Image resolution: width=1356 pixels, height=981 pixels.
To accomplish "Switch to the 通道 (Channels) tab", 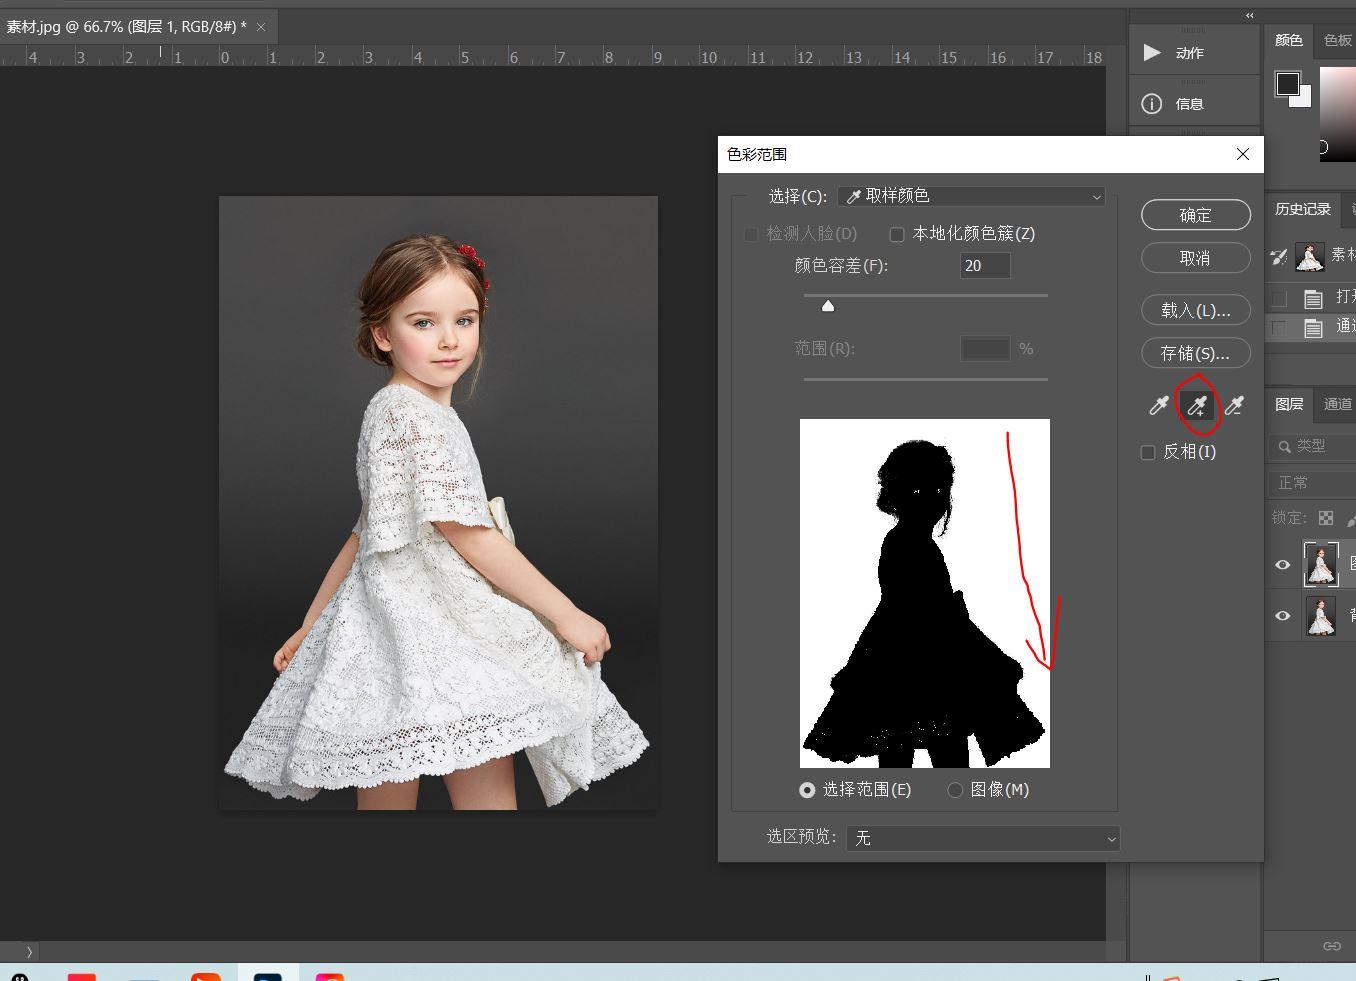I will pos(1337,404).
